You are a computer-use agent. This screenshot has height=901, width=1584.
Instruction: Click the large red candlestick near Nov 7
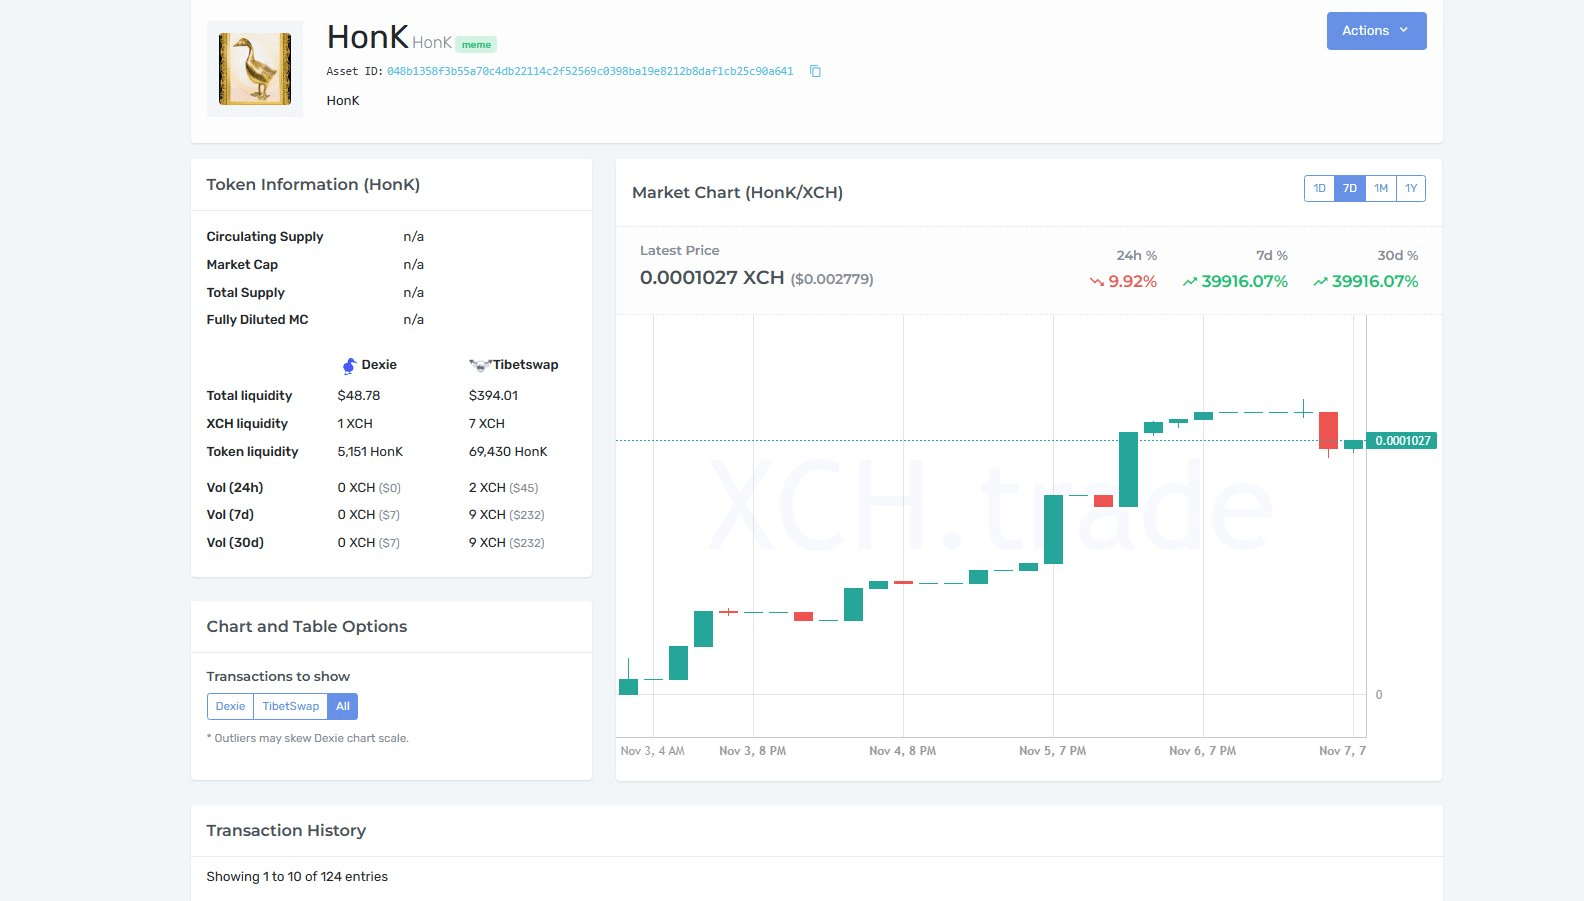tap(1328, 430)
